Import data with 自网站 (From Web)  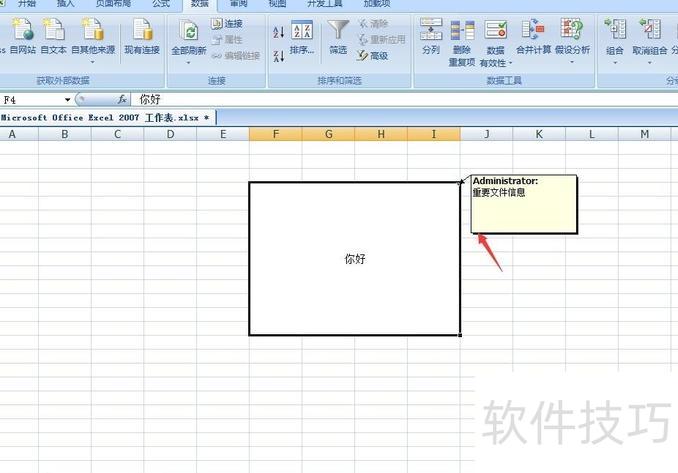[x=22, y=36]
